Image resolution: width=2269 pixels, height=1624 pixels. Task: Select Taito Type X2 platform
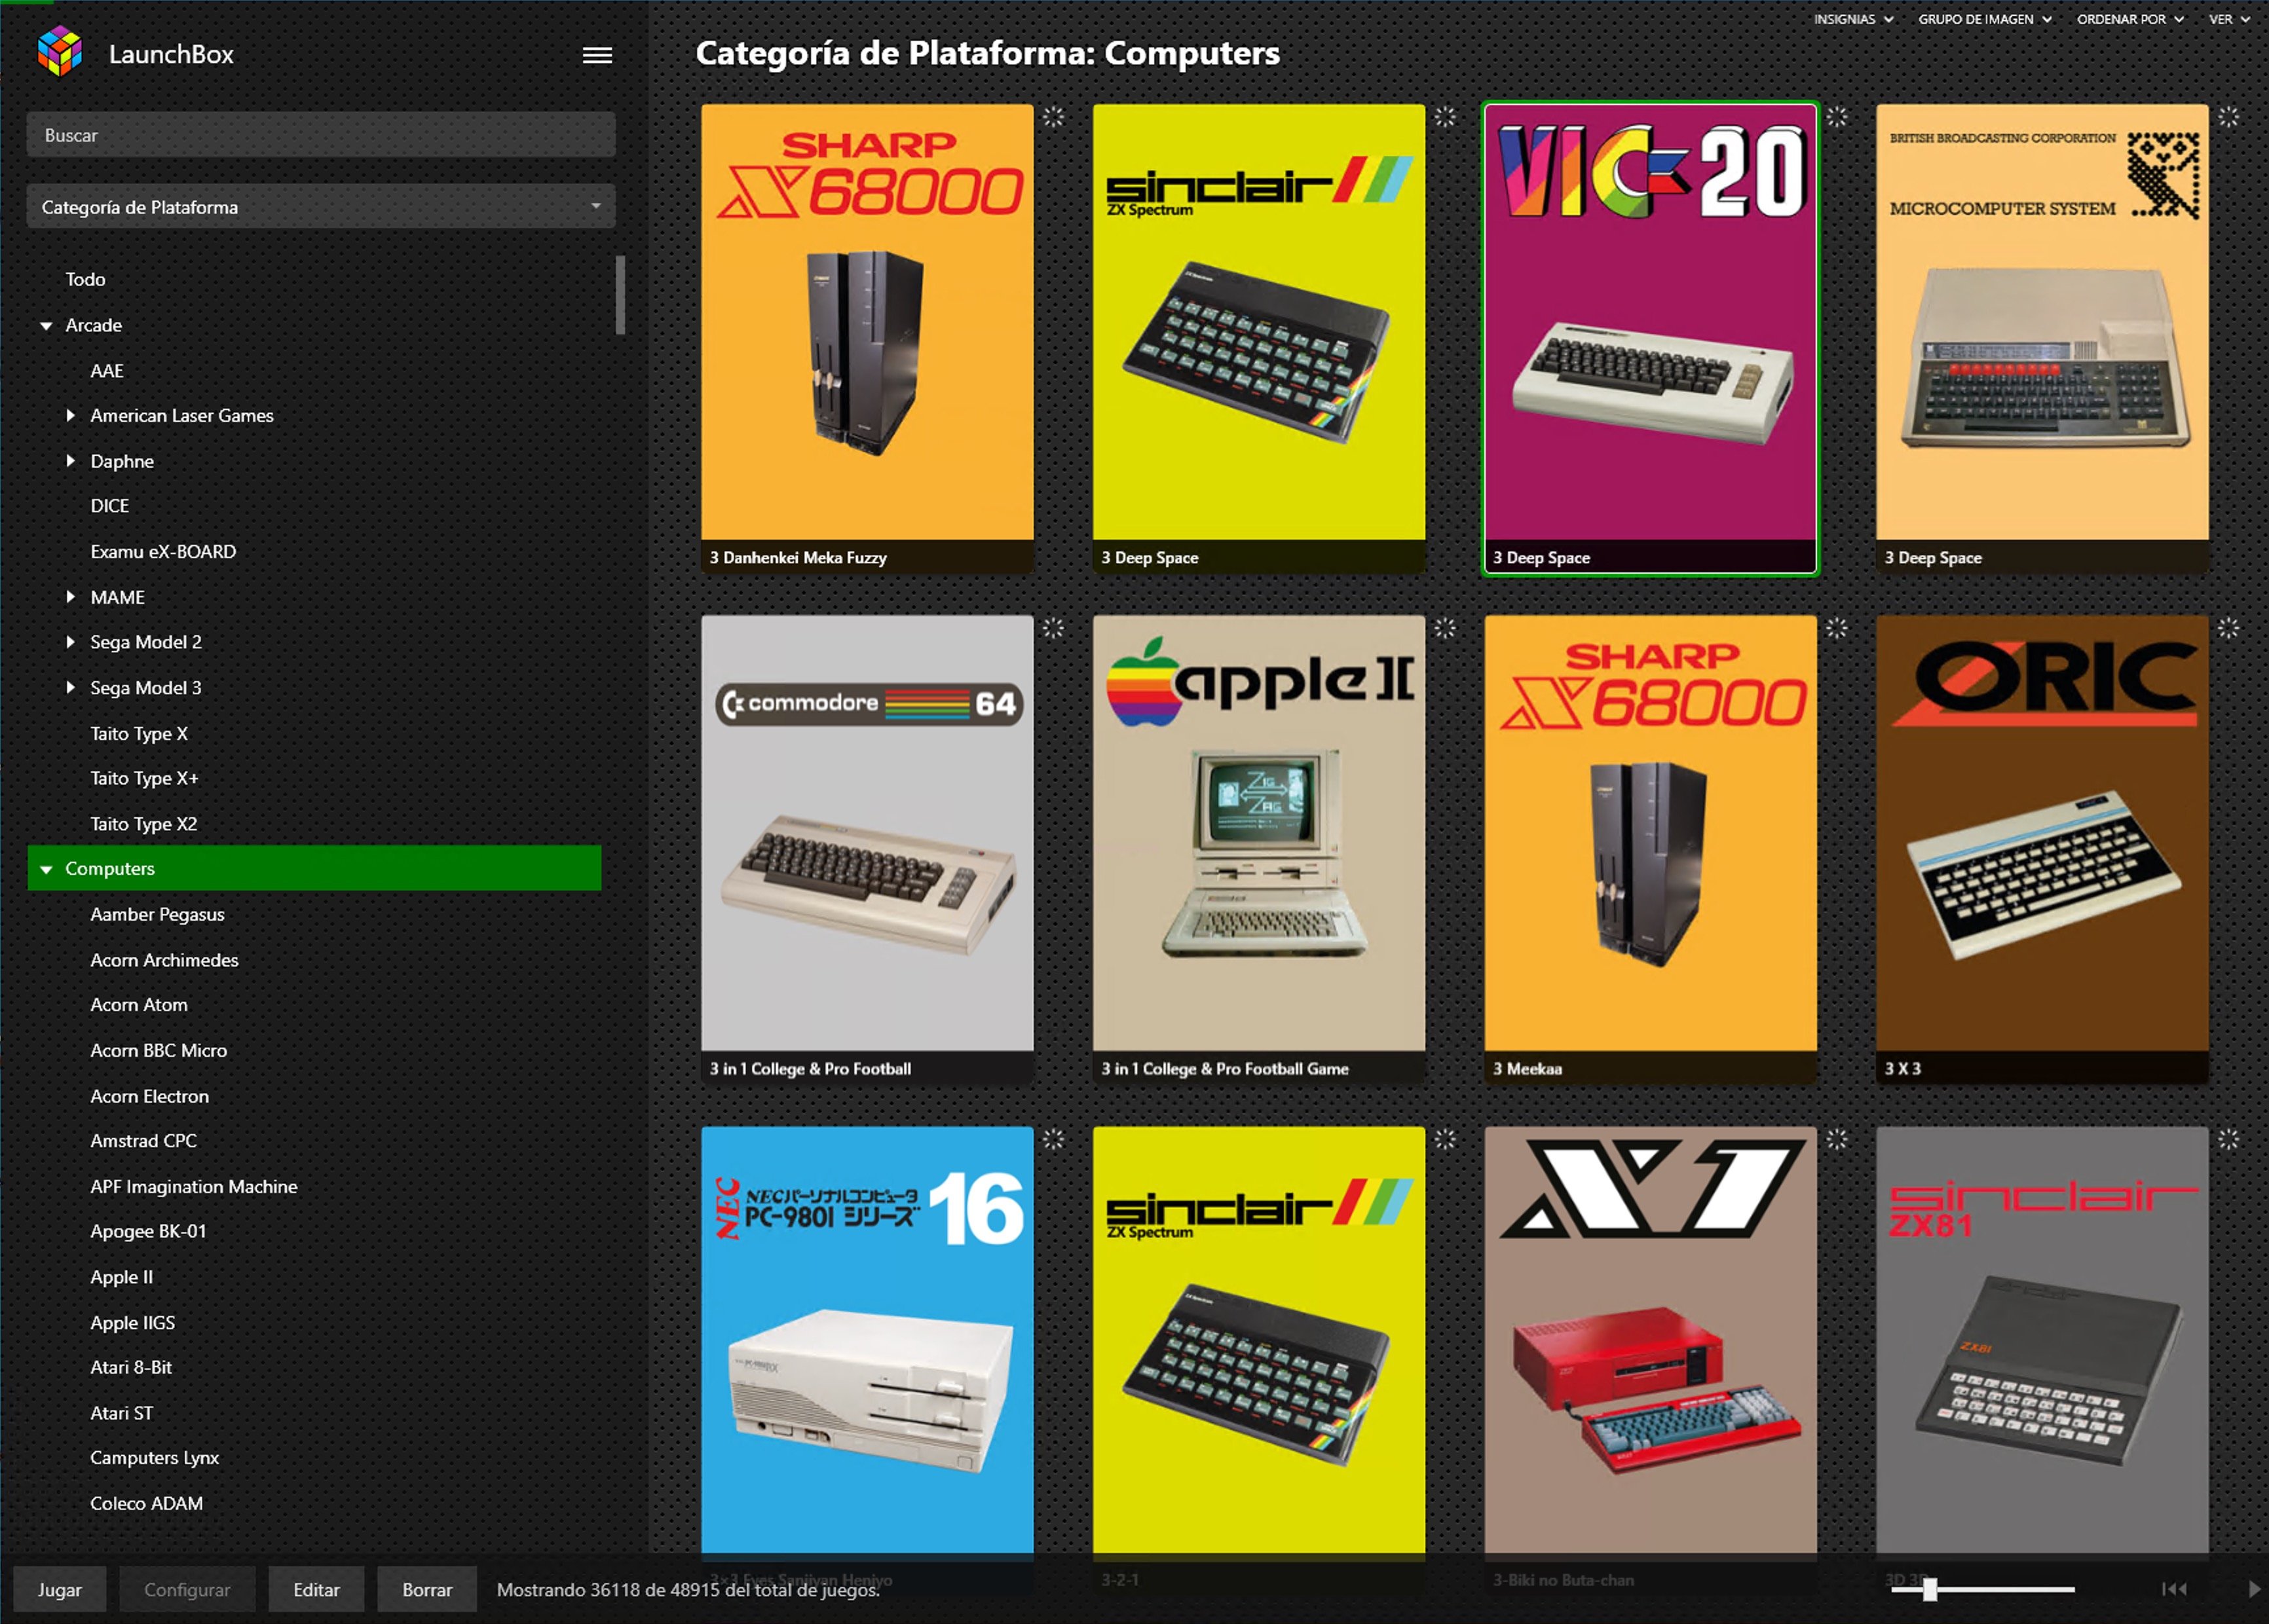click(x=144, y=824)
